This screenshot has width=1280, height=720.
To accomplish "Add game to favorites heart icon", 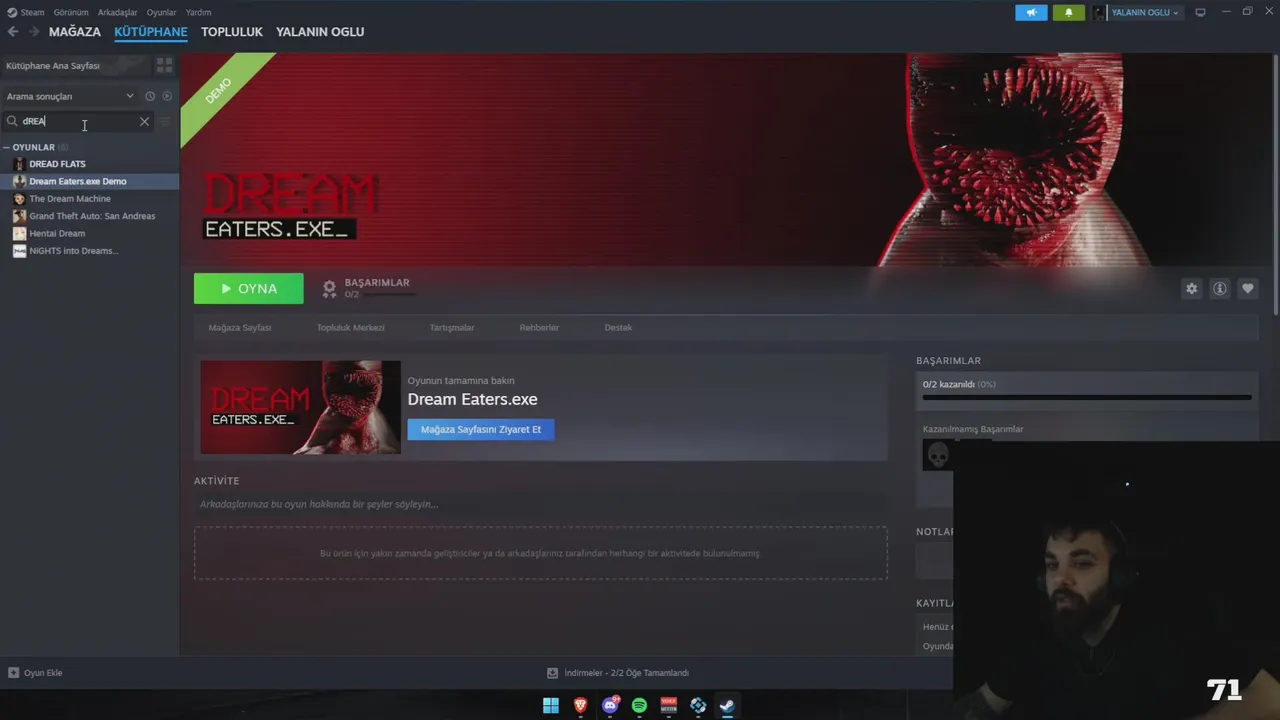I will pyautogui.click(x=1247, y=288).
